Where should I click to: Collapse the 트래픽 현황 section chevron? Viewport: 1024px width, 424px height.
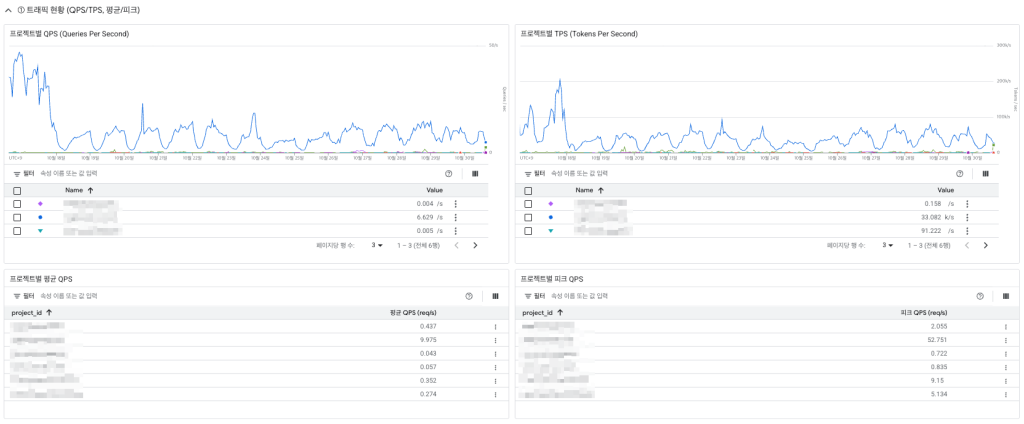click(x=8, y=11)
